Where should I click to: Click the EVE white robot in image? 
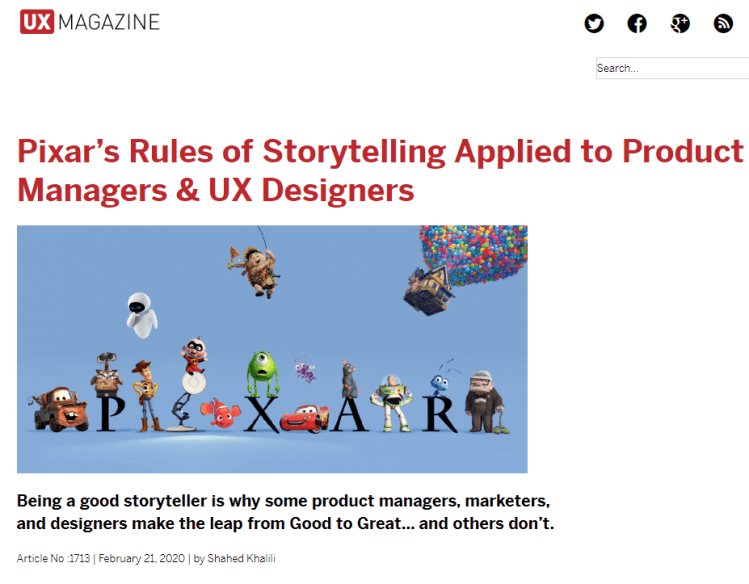[x=141, y=315]
